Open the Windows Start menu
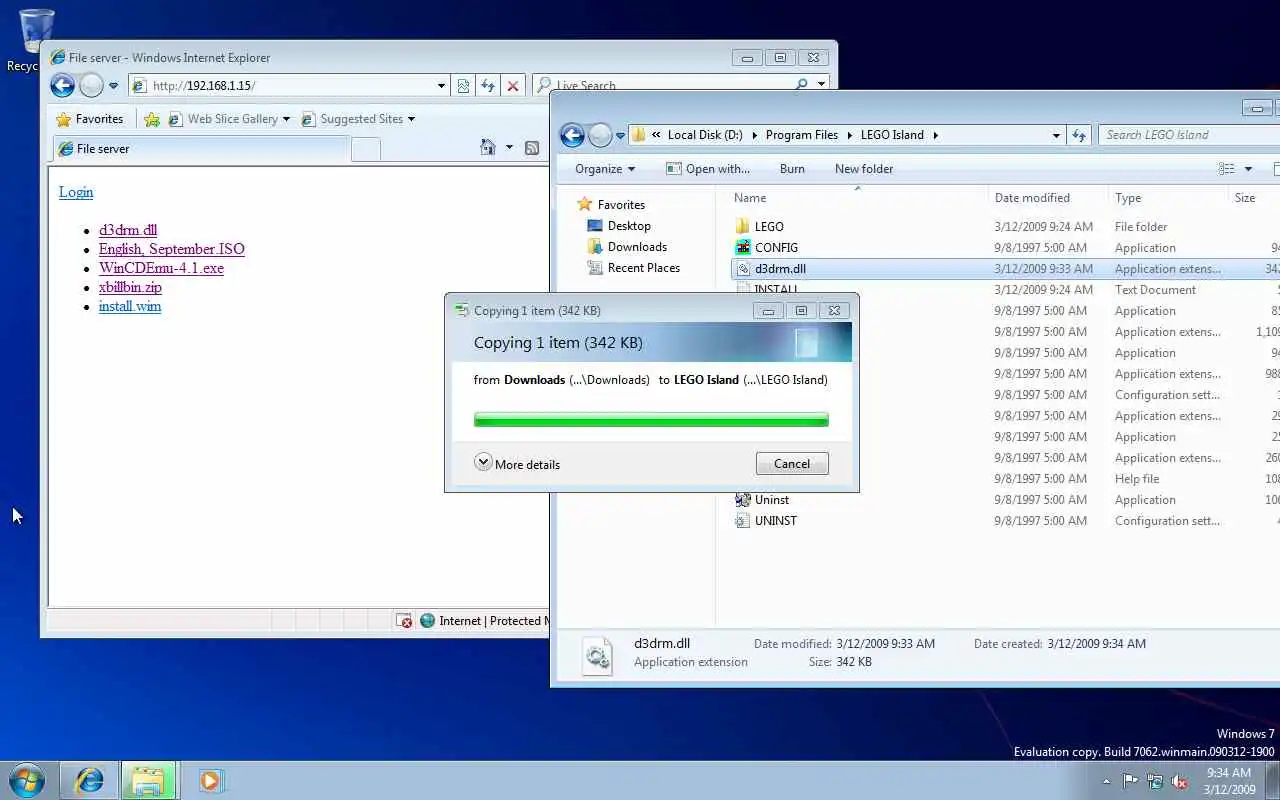 25,780
